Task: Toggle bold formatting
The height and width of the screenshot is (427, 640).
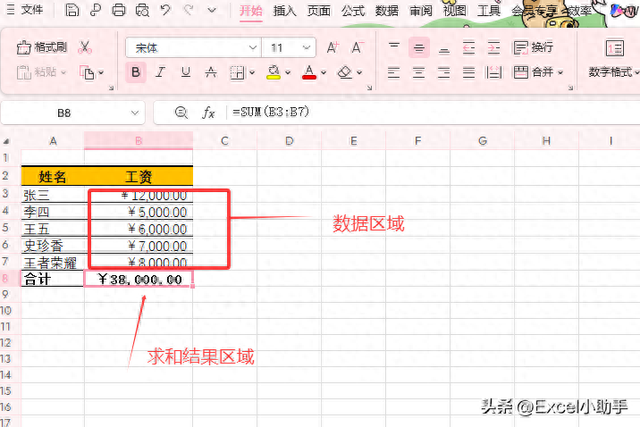Action: click(136, 73)
